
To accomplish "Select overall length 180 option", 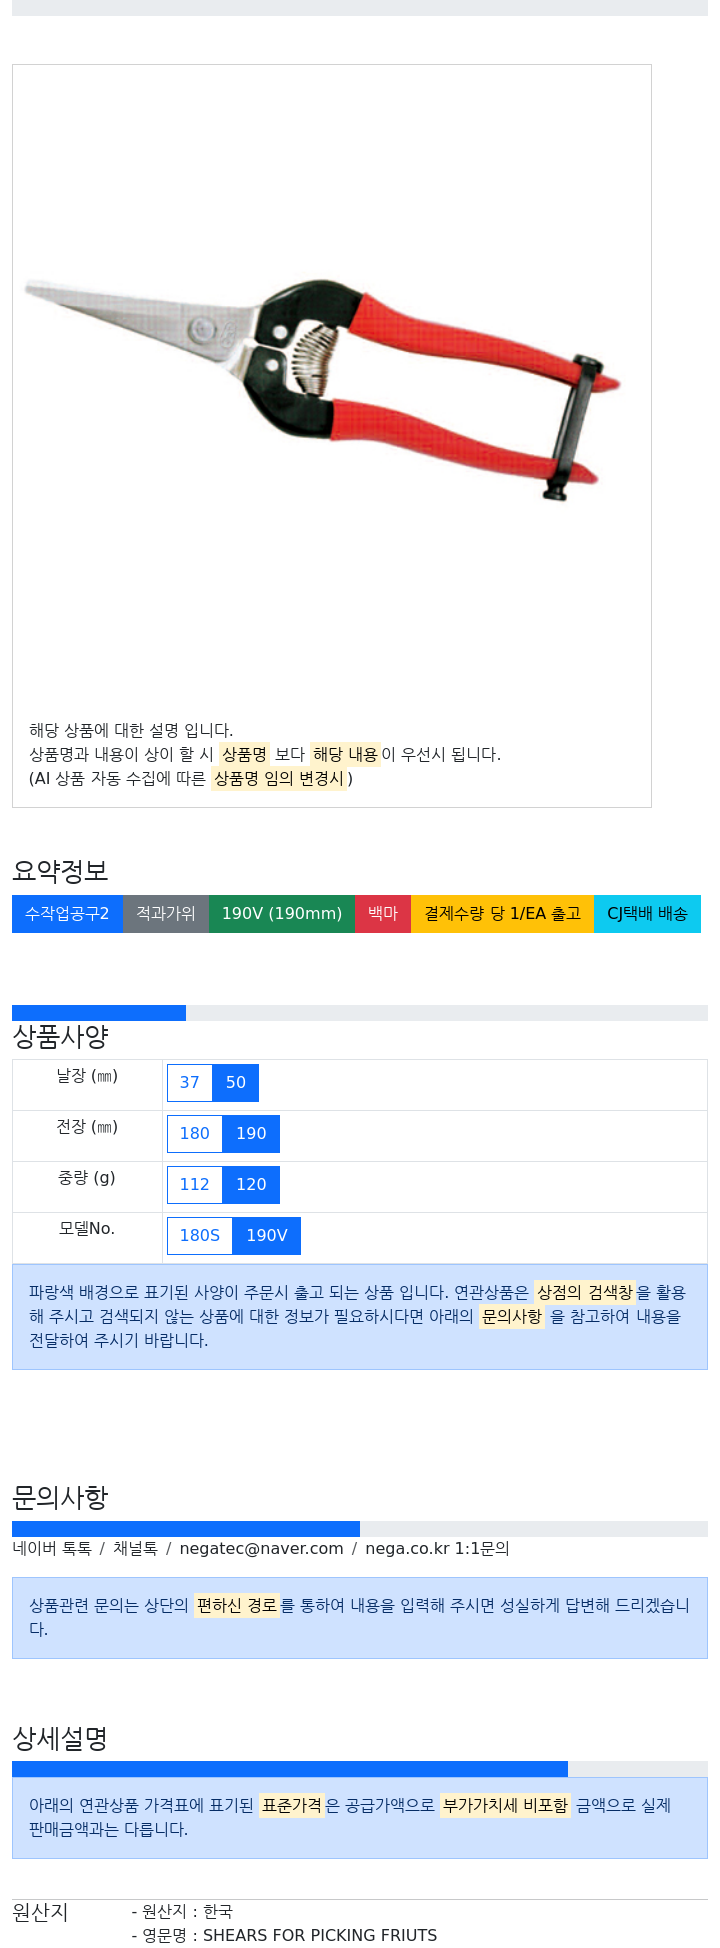I will [x=194, y=1134].
